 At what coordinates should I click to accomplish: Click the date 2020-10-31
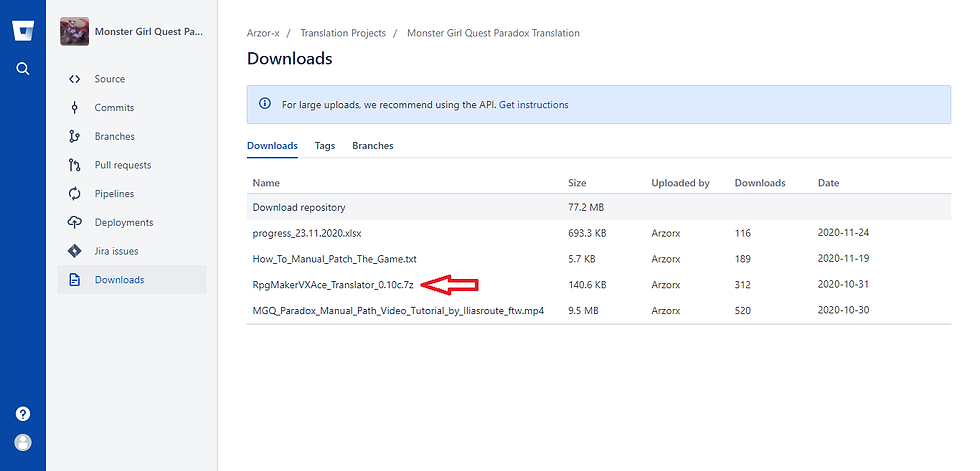[843, 284]
